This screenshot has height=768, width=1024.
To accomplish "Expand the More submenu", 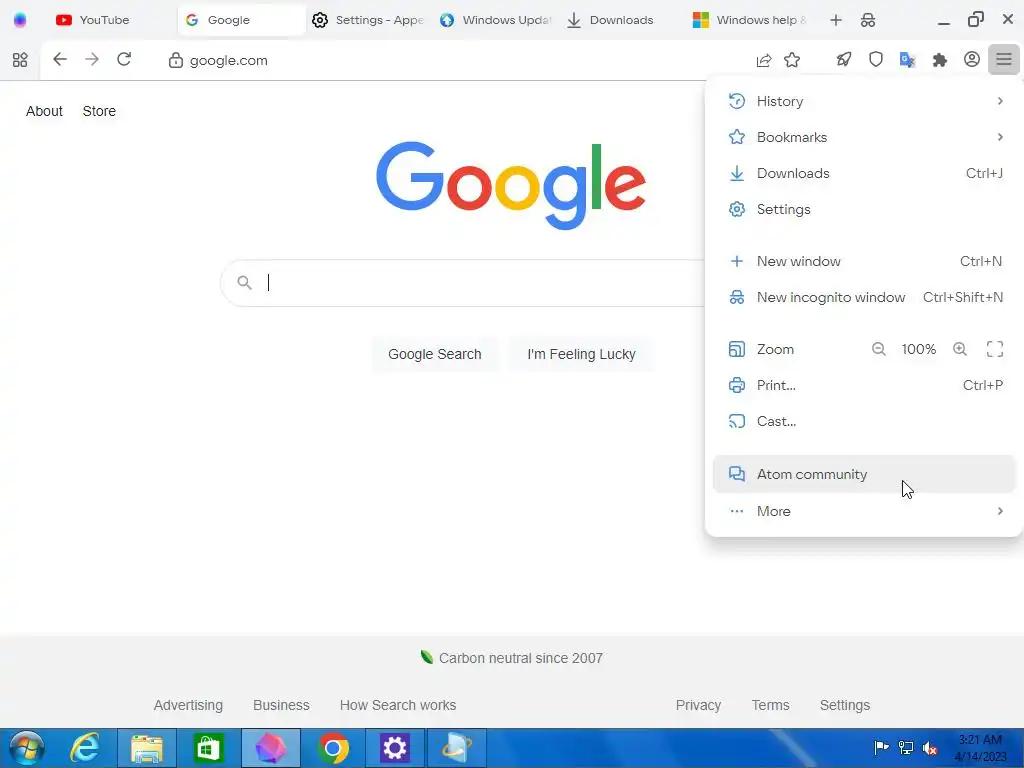I will click(x=864, y=511).
